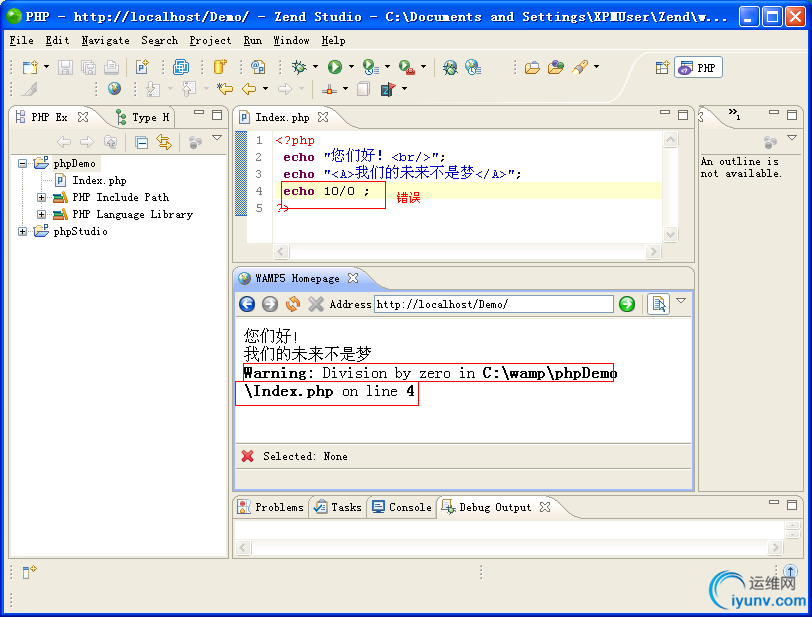This screenshot has width=812, height=617.
Task: Click the Open Type folder icon
Action: tap(532, 67)
